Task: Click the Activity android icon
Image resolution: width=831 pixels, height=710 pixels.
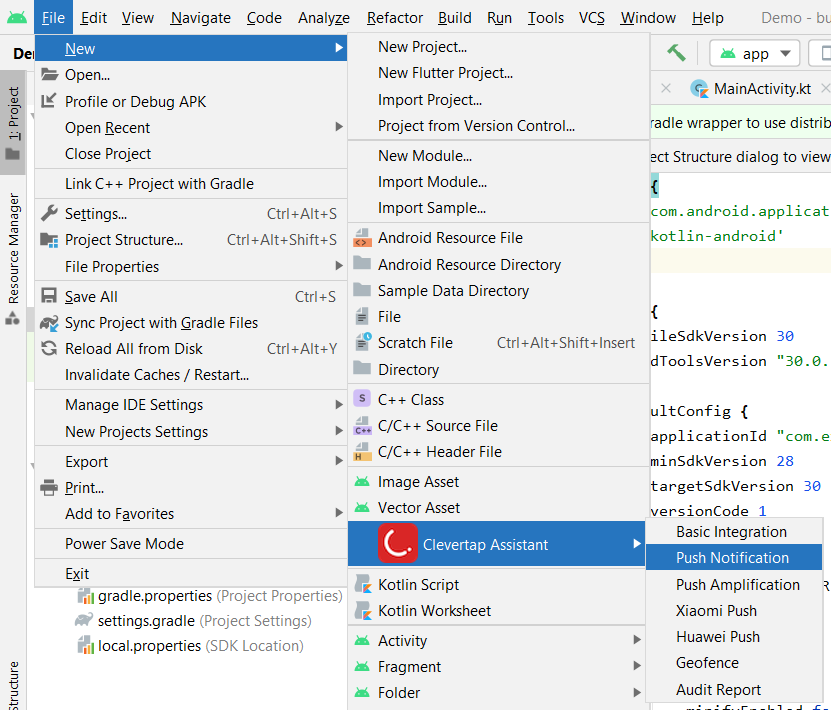Action: pos(362,640)
